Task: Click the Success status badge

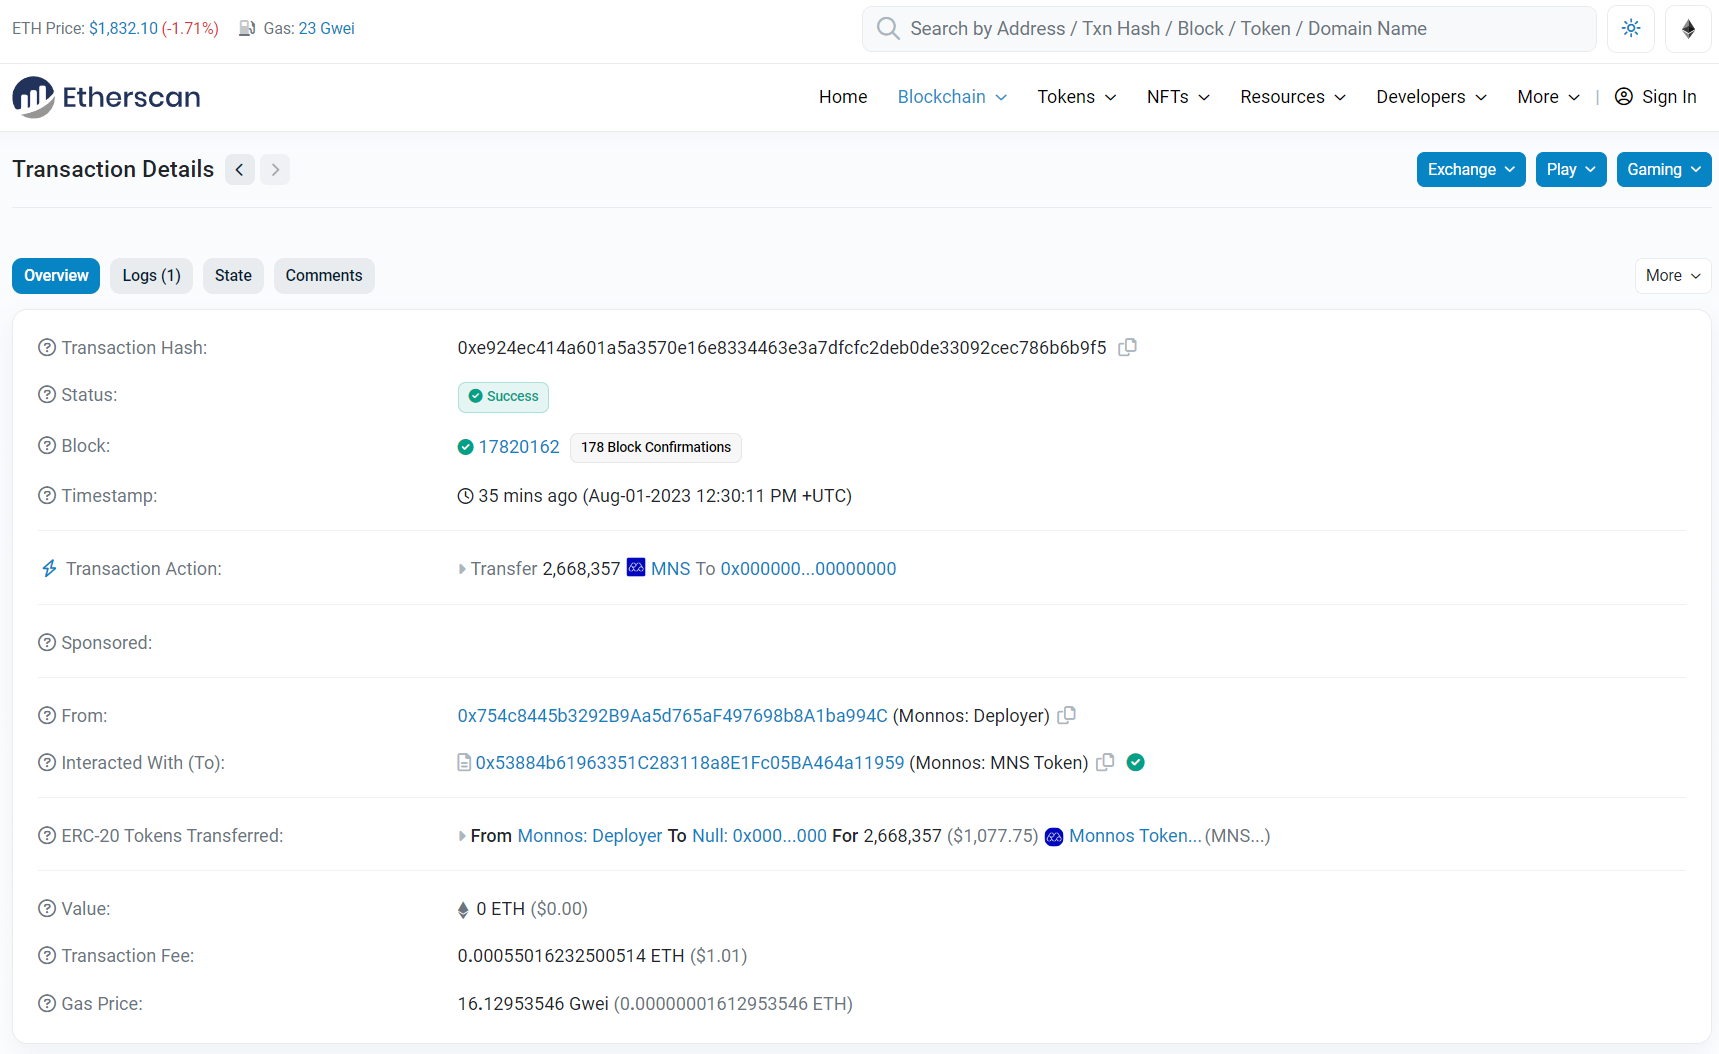Action: [503, 397]
